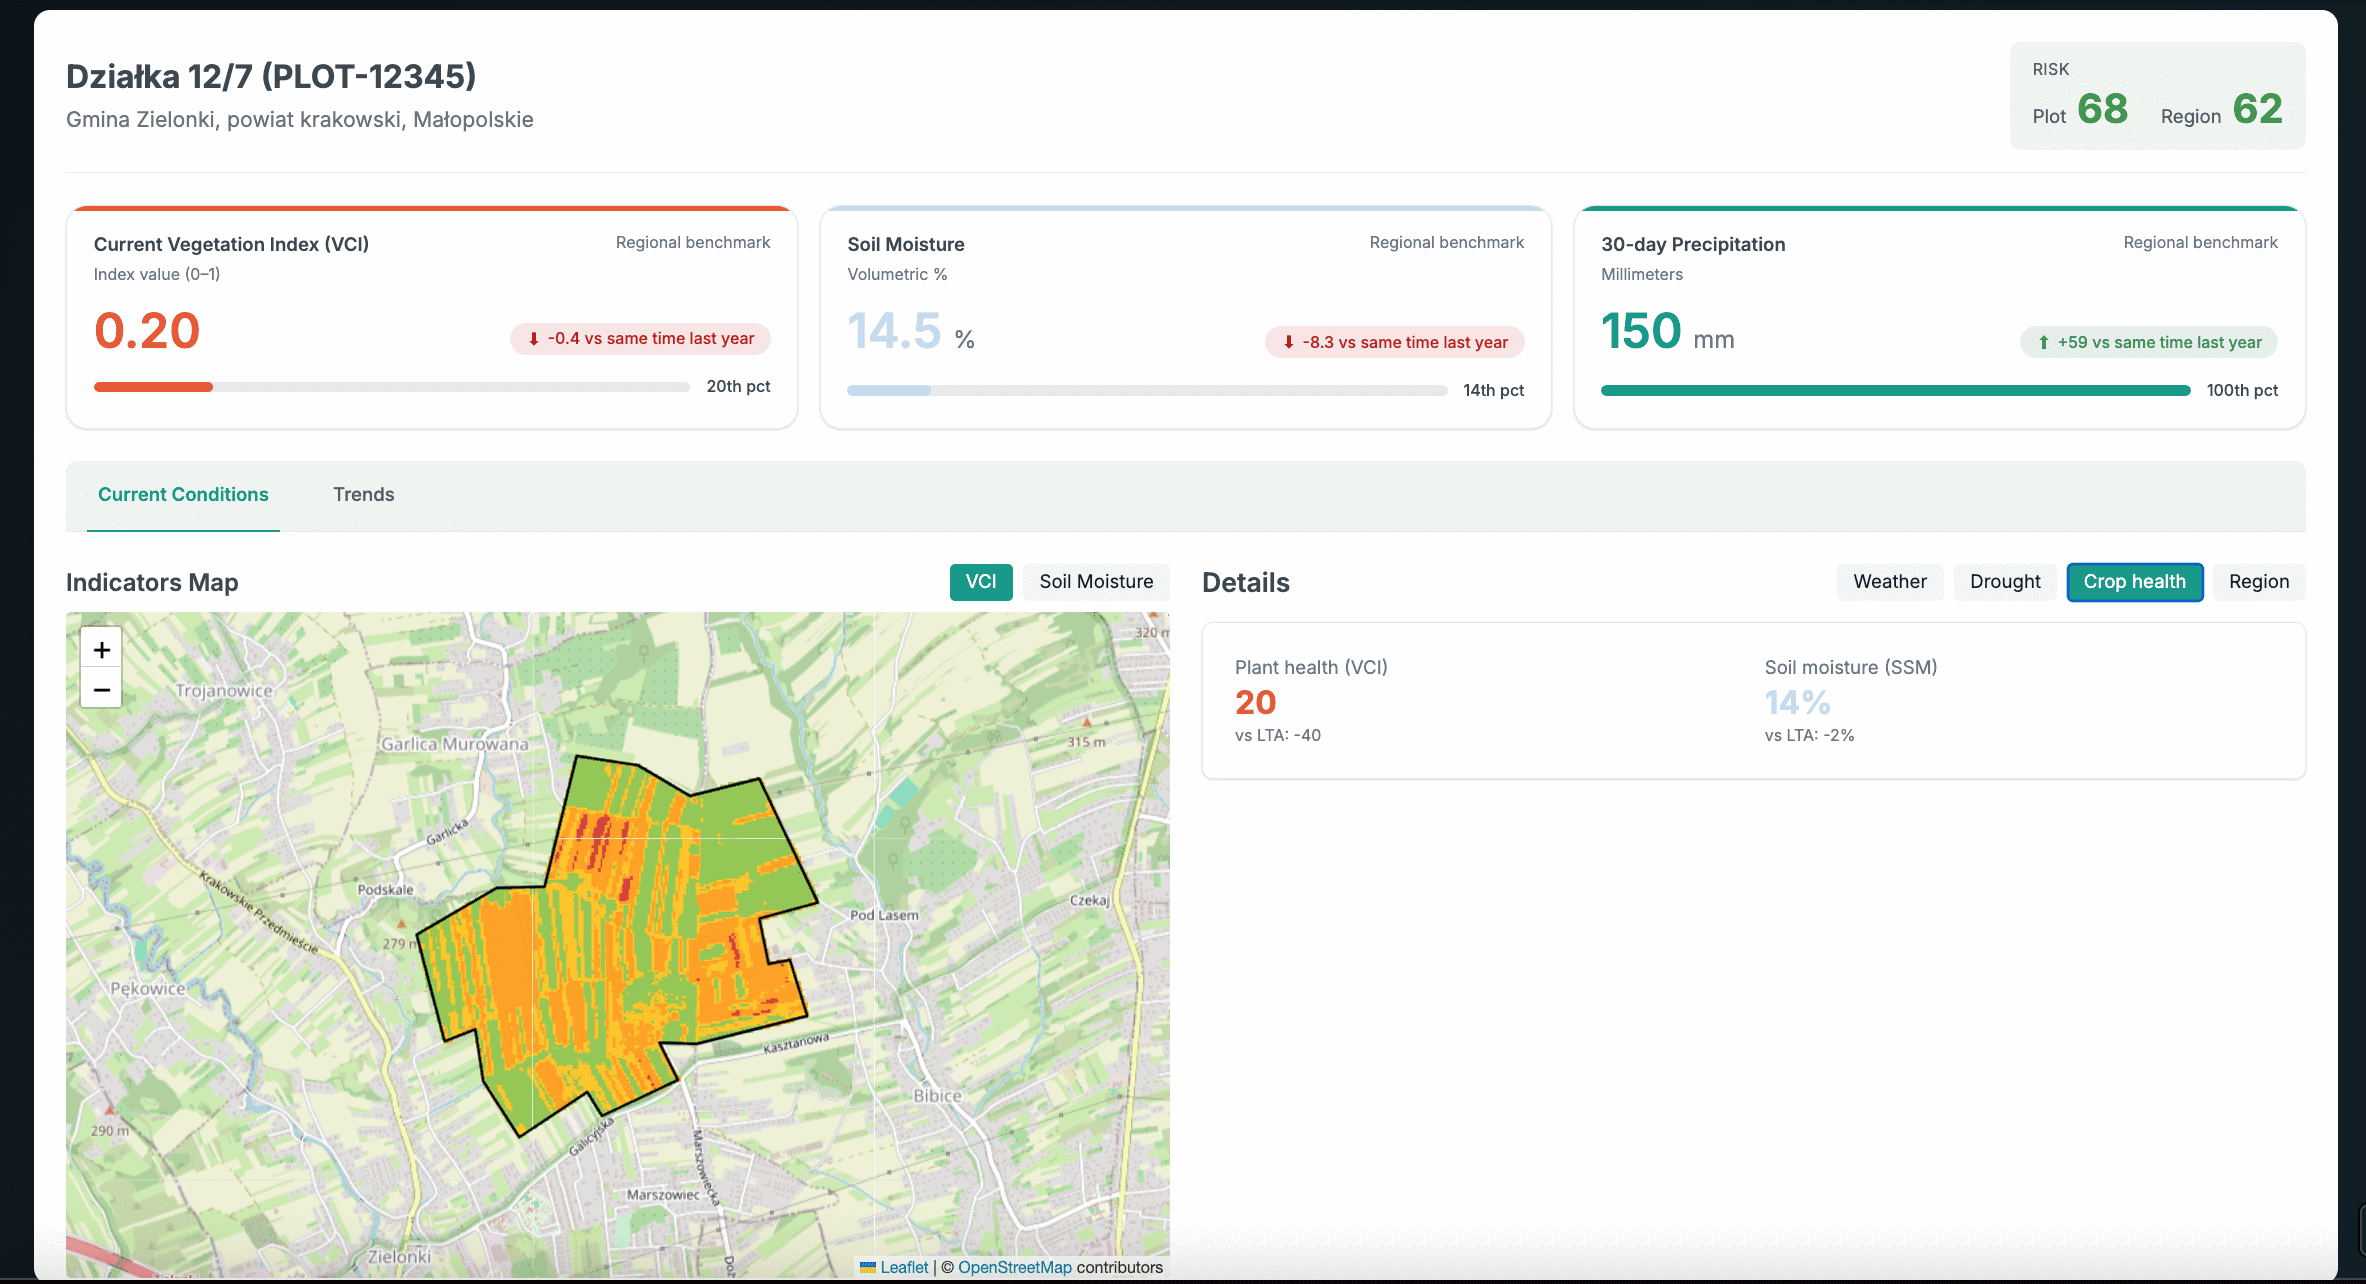Click the VCI percentile progress bar
2366x1284 pixels.
391,387
